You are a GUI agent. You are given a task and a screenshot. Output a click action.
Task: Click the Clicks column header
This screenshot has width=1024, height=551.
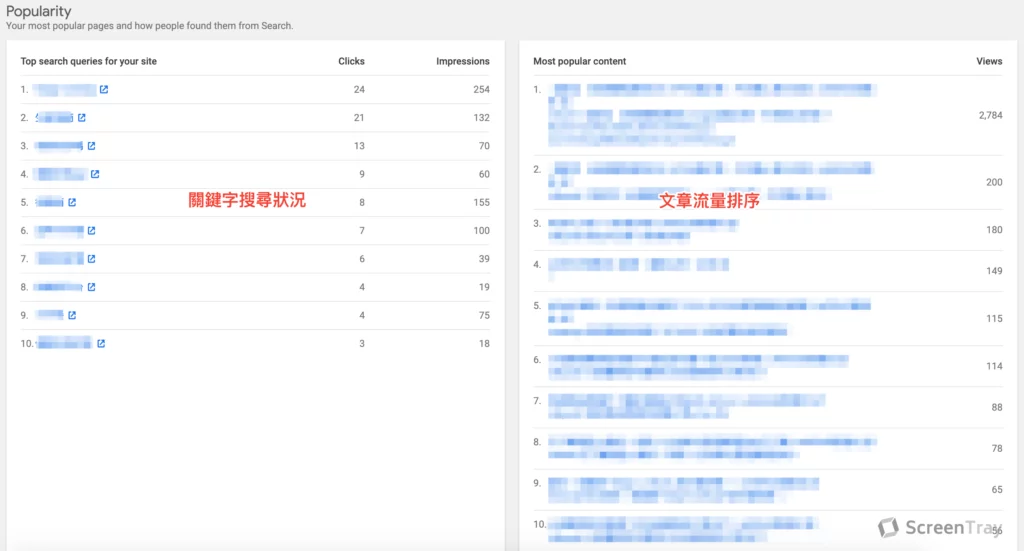351,61
